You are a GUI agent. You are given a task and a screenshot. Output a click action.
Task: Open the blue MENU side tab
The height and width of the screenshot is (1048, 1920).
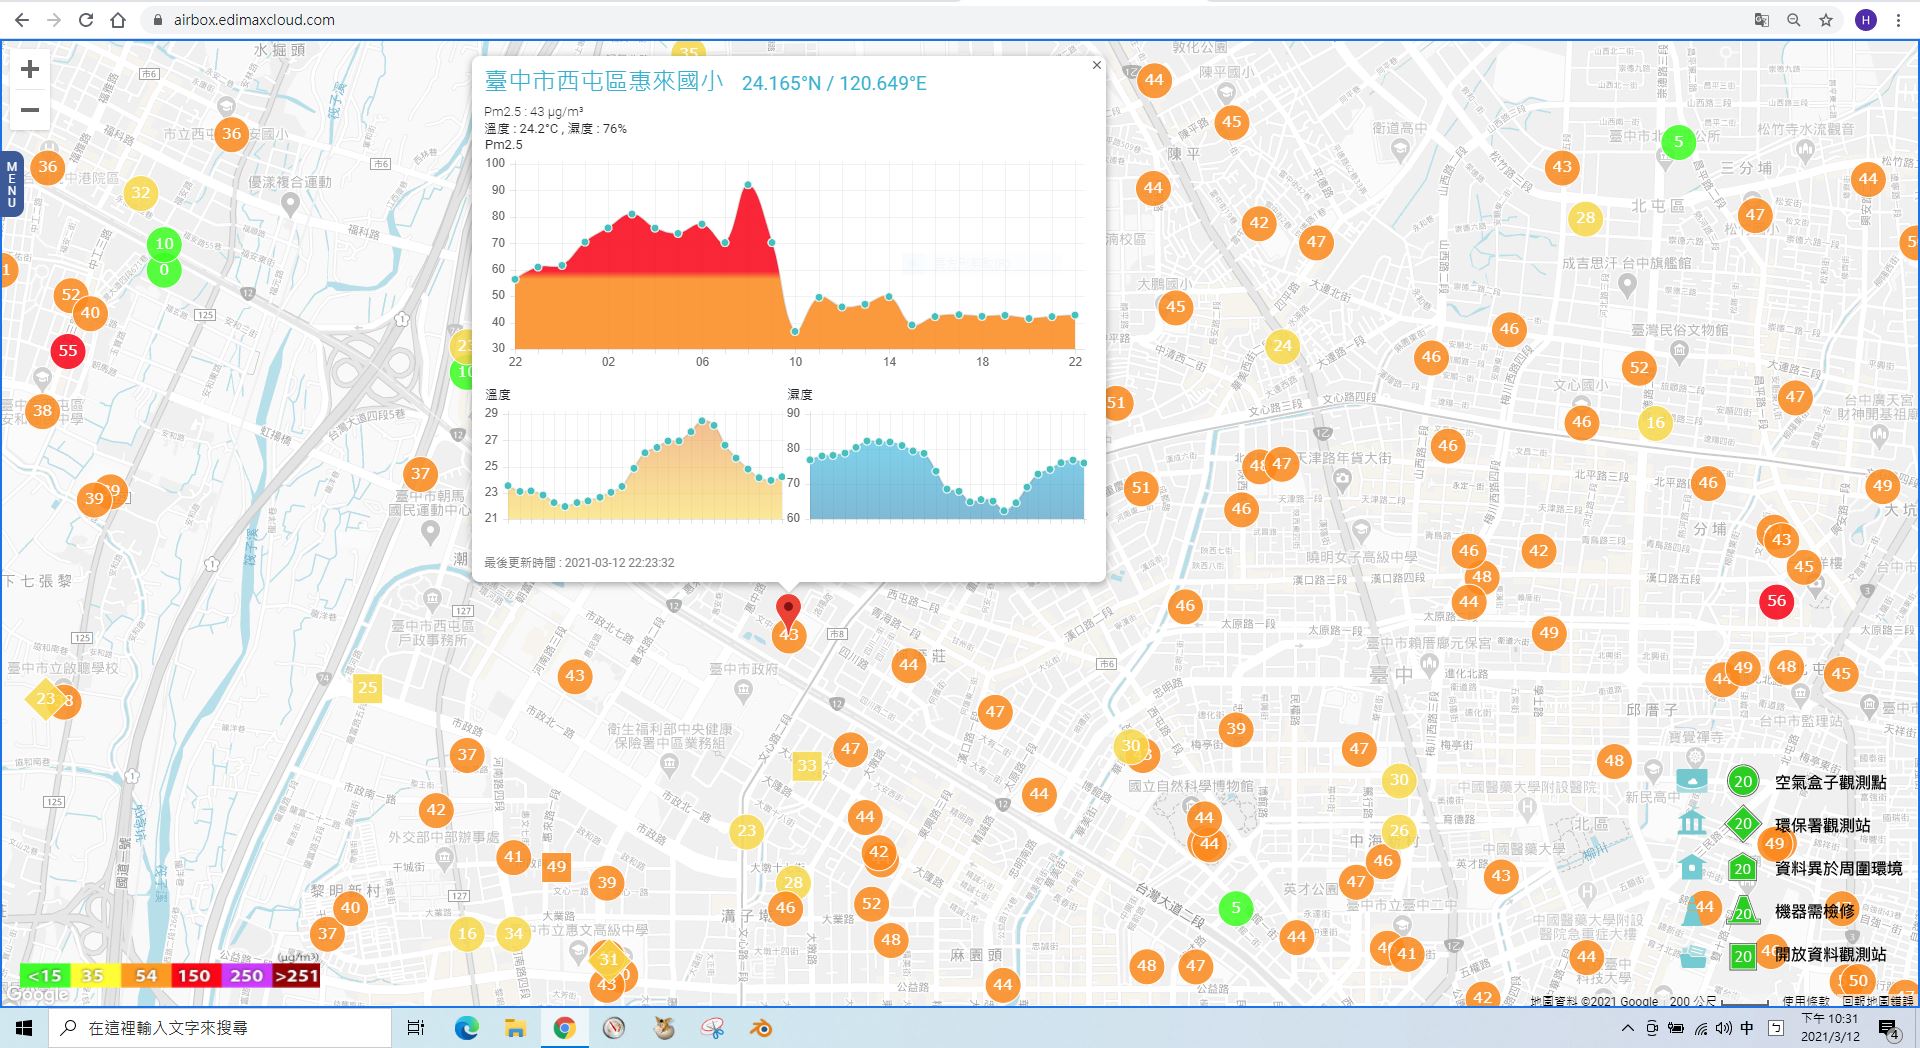(11, 184)
